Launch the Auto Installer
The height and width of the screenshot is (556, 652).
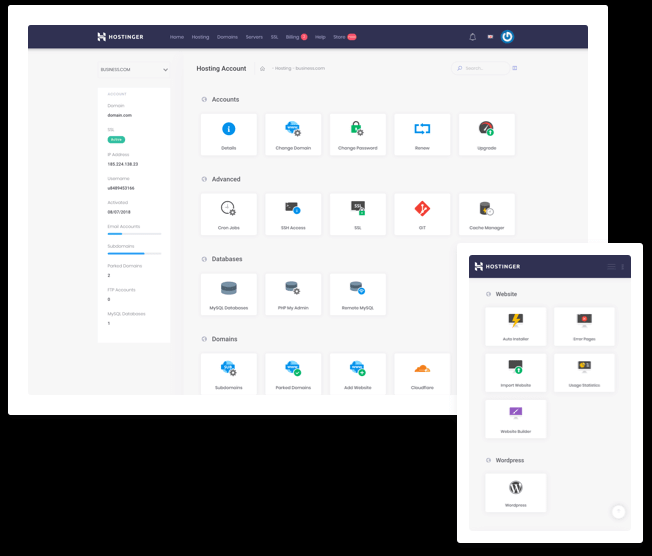coord(515,327)
